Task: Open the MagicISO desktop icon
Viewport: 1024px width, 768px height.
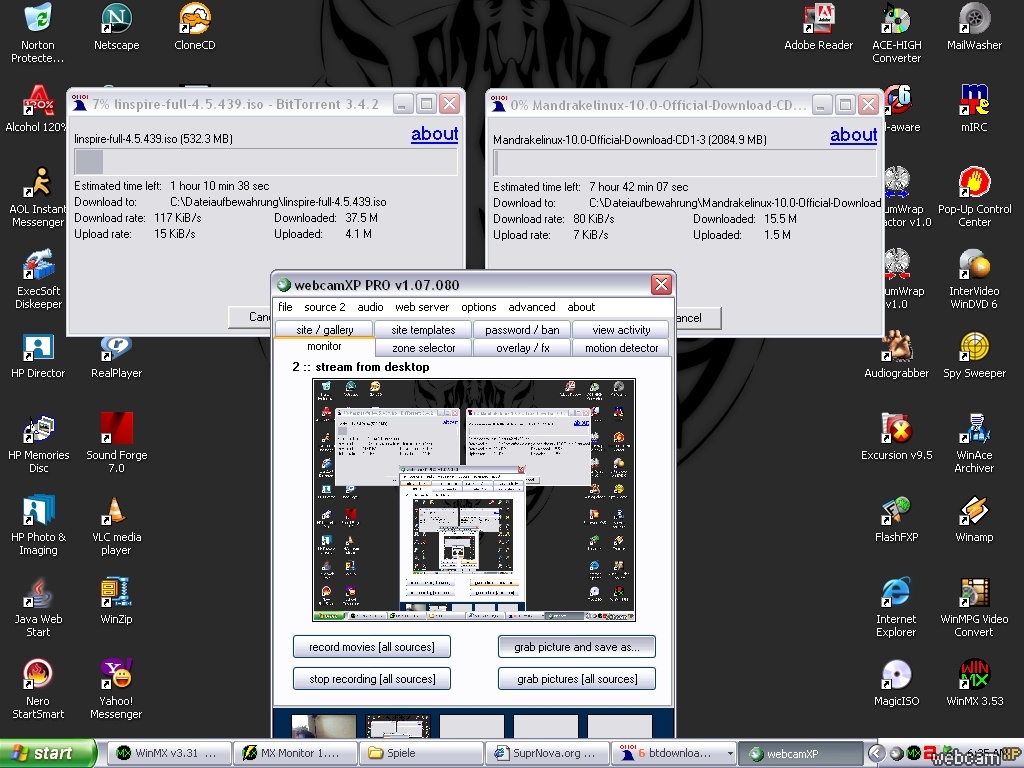Action: (x=897, y=684)
